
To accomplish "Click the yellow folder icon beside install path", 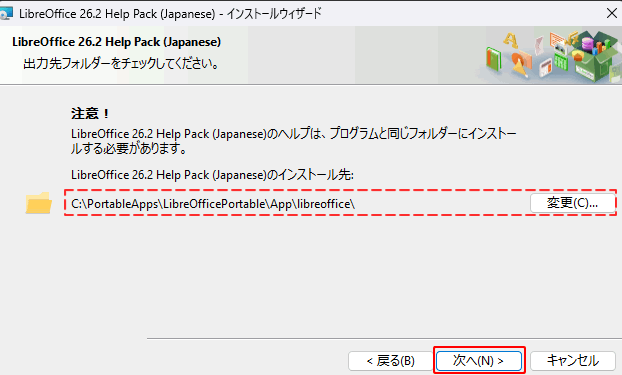I will (x=38, y=203).
